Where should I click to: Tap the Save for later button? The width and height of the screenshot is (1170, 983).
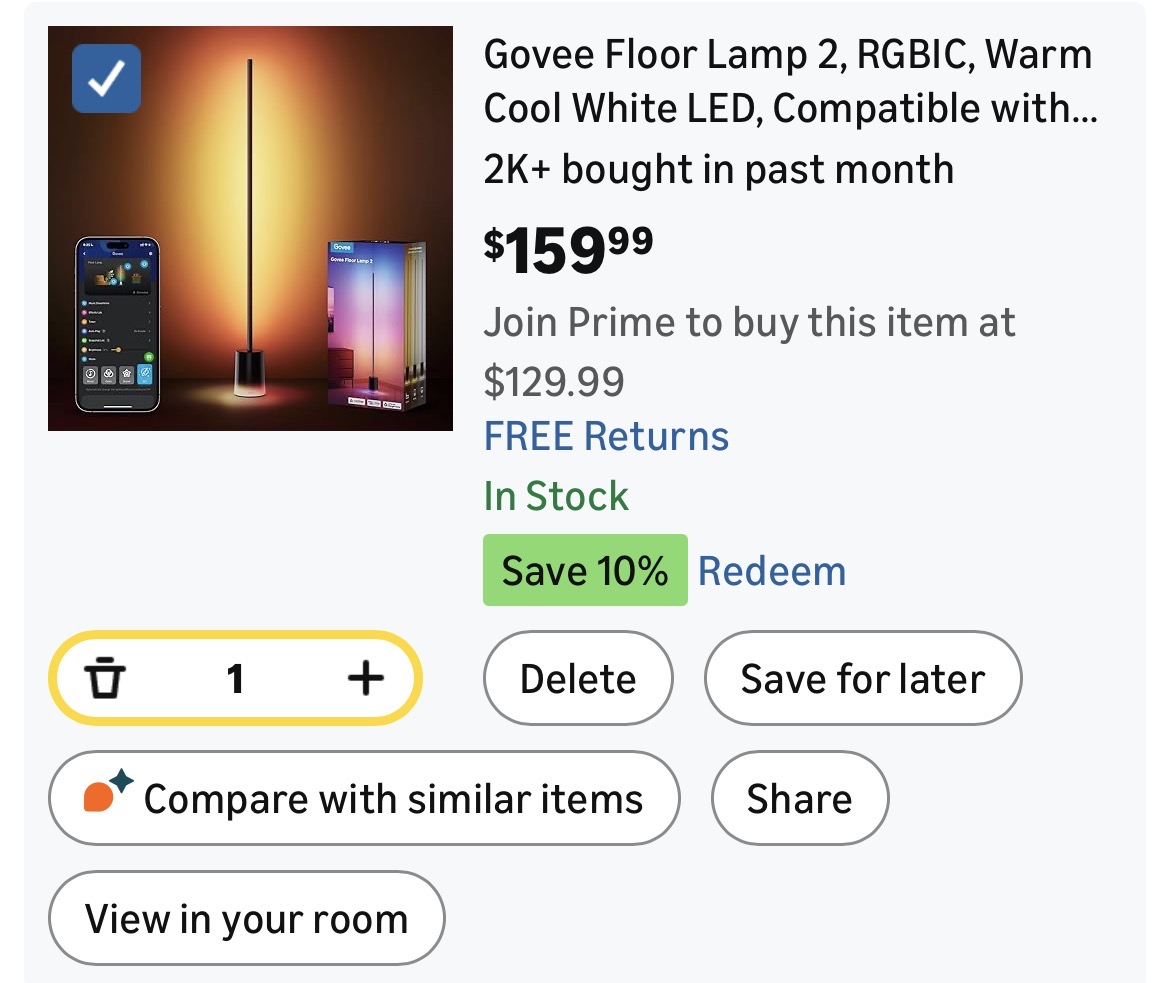tap(862, 679)
